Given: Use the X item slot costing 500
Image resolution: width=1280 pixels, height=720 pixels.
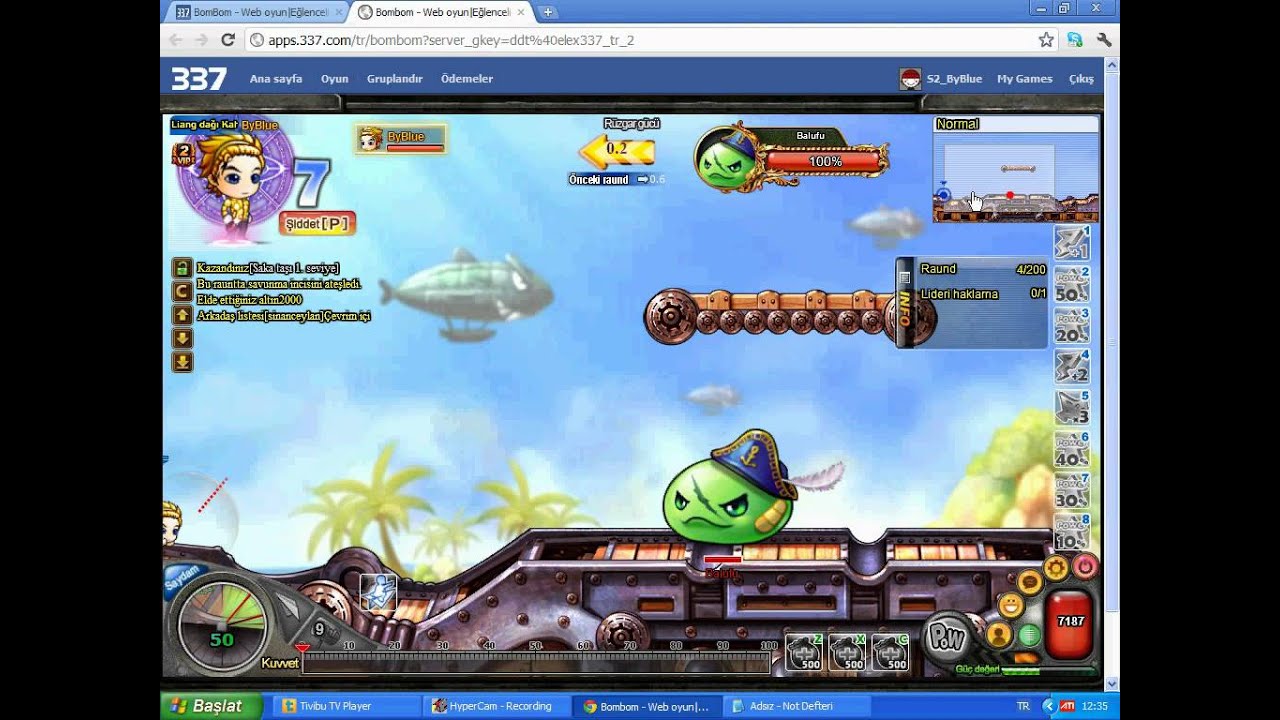Looking at the screenshot, I should (x=847, y=652).
